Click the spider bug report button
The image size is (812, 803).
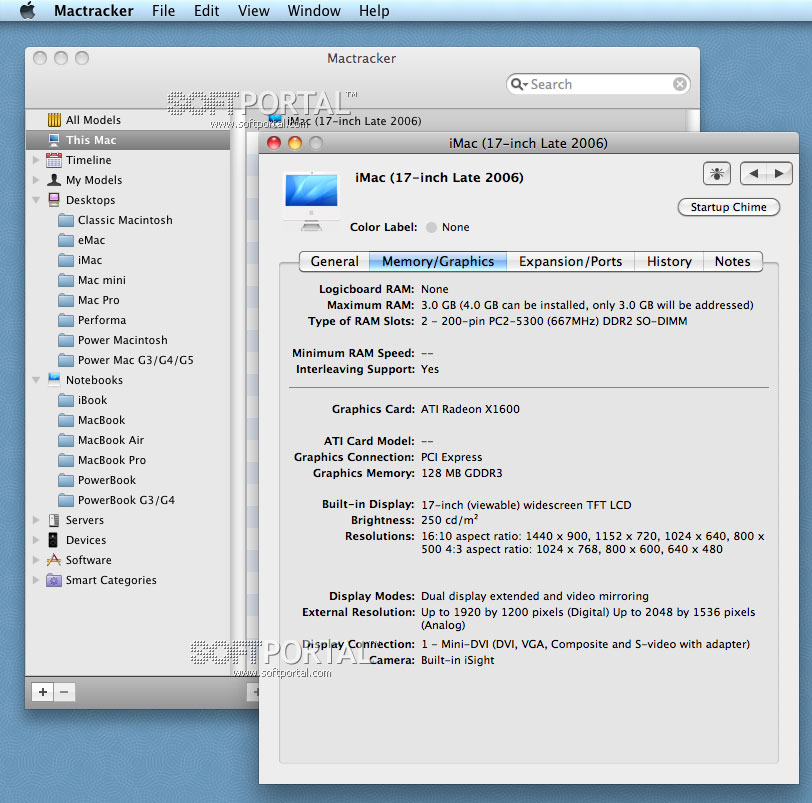(x=717, y=173)
